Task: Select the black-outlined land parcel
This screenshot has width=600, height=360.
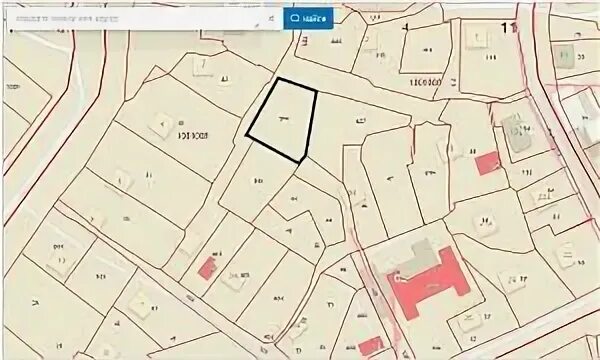Action: point(283,120)
